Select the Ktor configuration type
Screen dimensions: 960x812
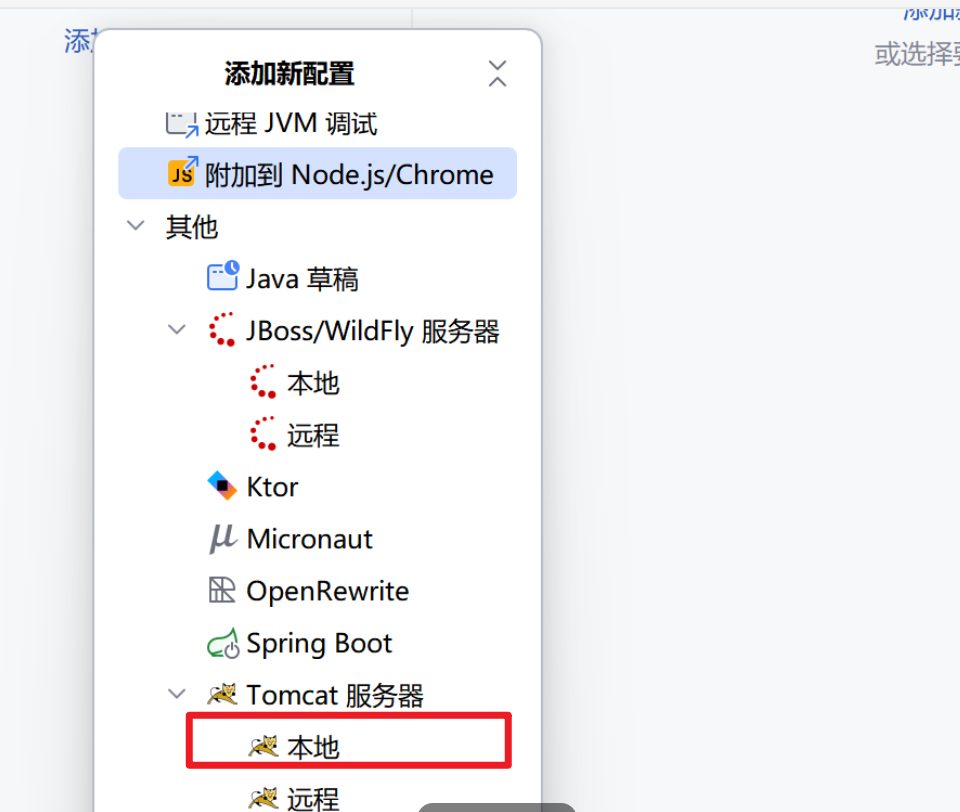tap(272, 487)
